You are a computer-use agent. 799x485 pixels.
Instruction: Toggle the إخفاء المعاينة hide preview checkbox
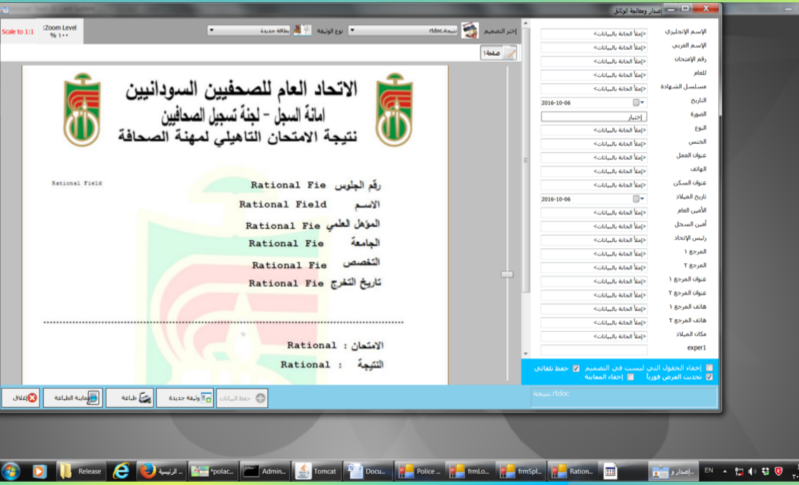pyautogui.click(x=630, y=377)
